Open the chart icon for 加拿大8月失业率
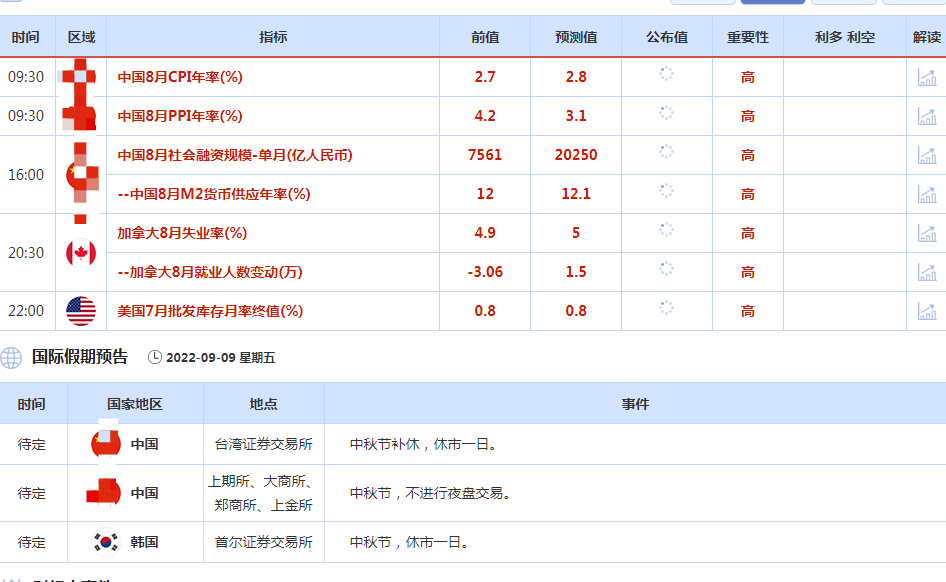The height and width of the screenshot is (582, 946). tap(927, 233)
